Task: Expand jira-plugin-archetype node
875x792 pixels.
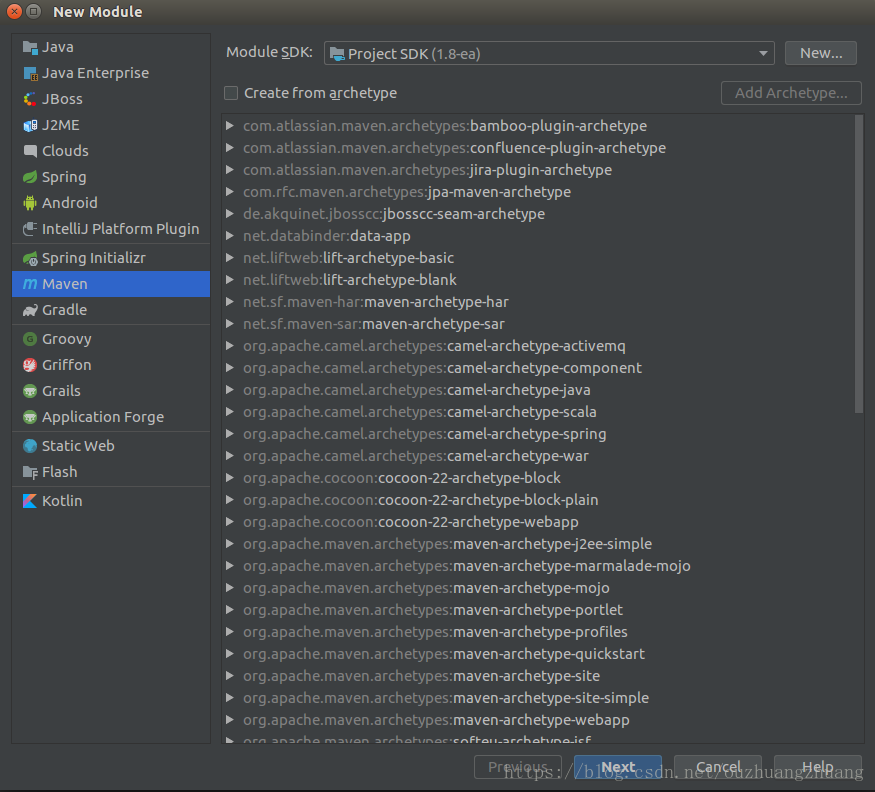Action: pos(229,170)
